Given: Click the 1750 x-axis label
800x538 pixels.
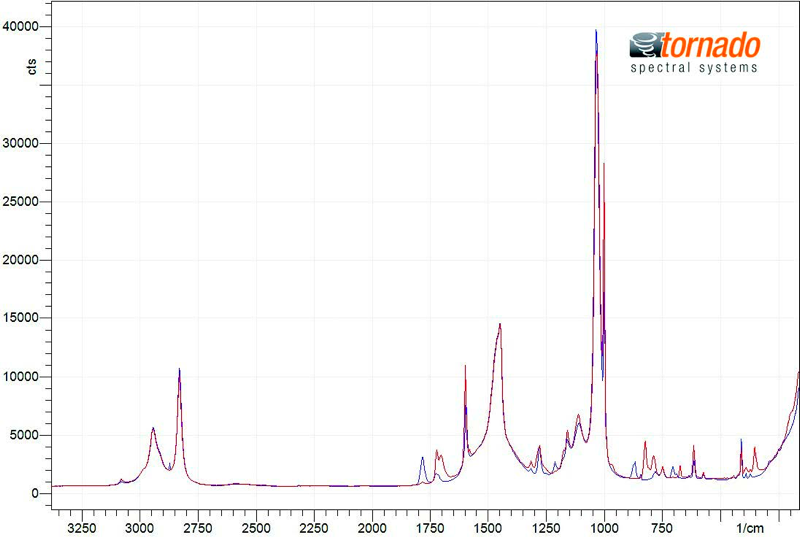Looking at the screenshot, I should point(430,528).
